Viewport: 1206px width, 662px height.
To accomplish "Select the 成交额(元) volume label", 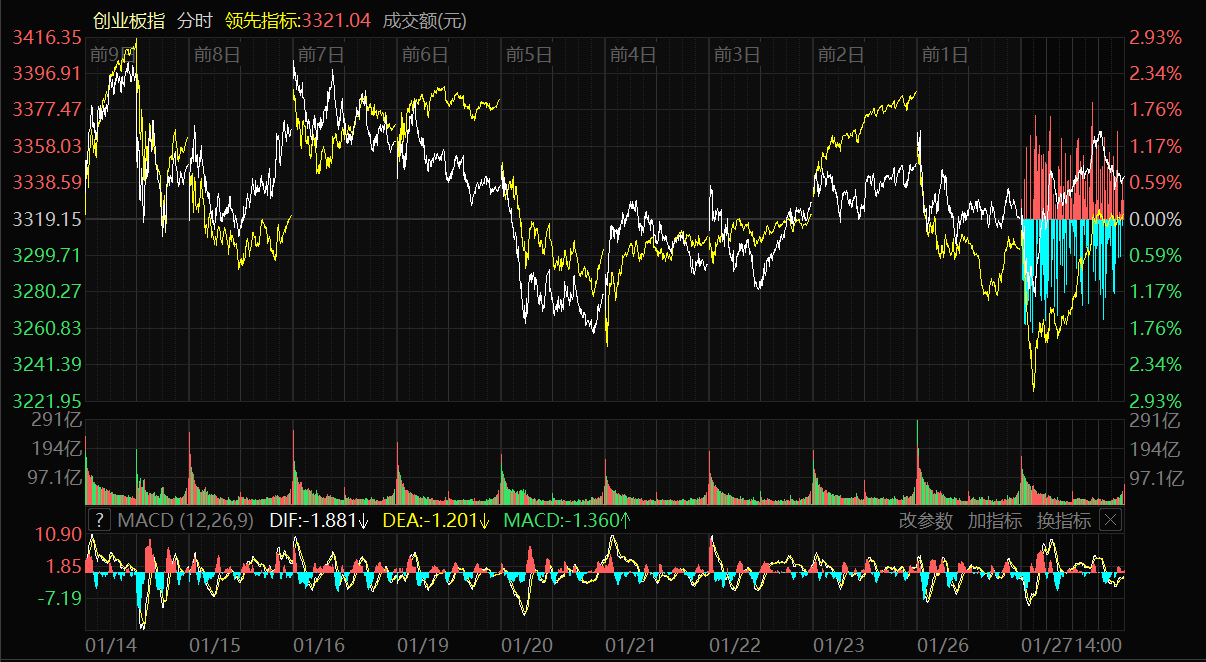I will [x=425, y=20].
